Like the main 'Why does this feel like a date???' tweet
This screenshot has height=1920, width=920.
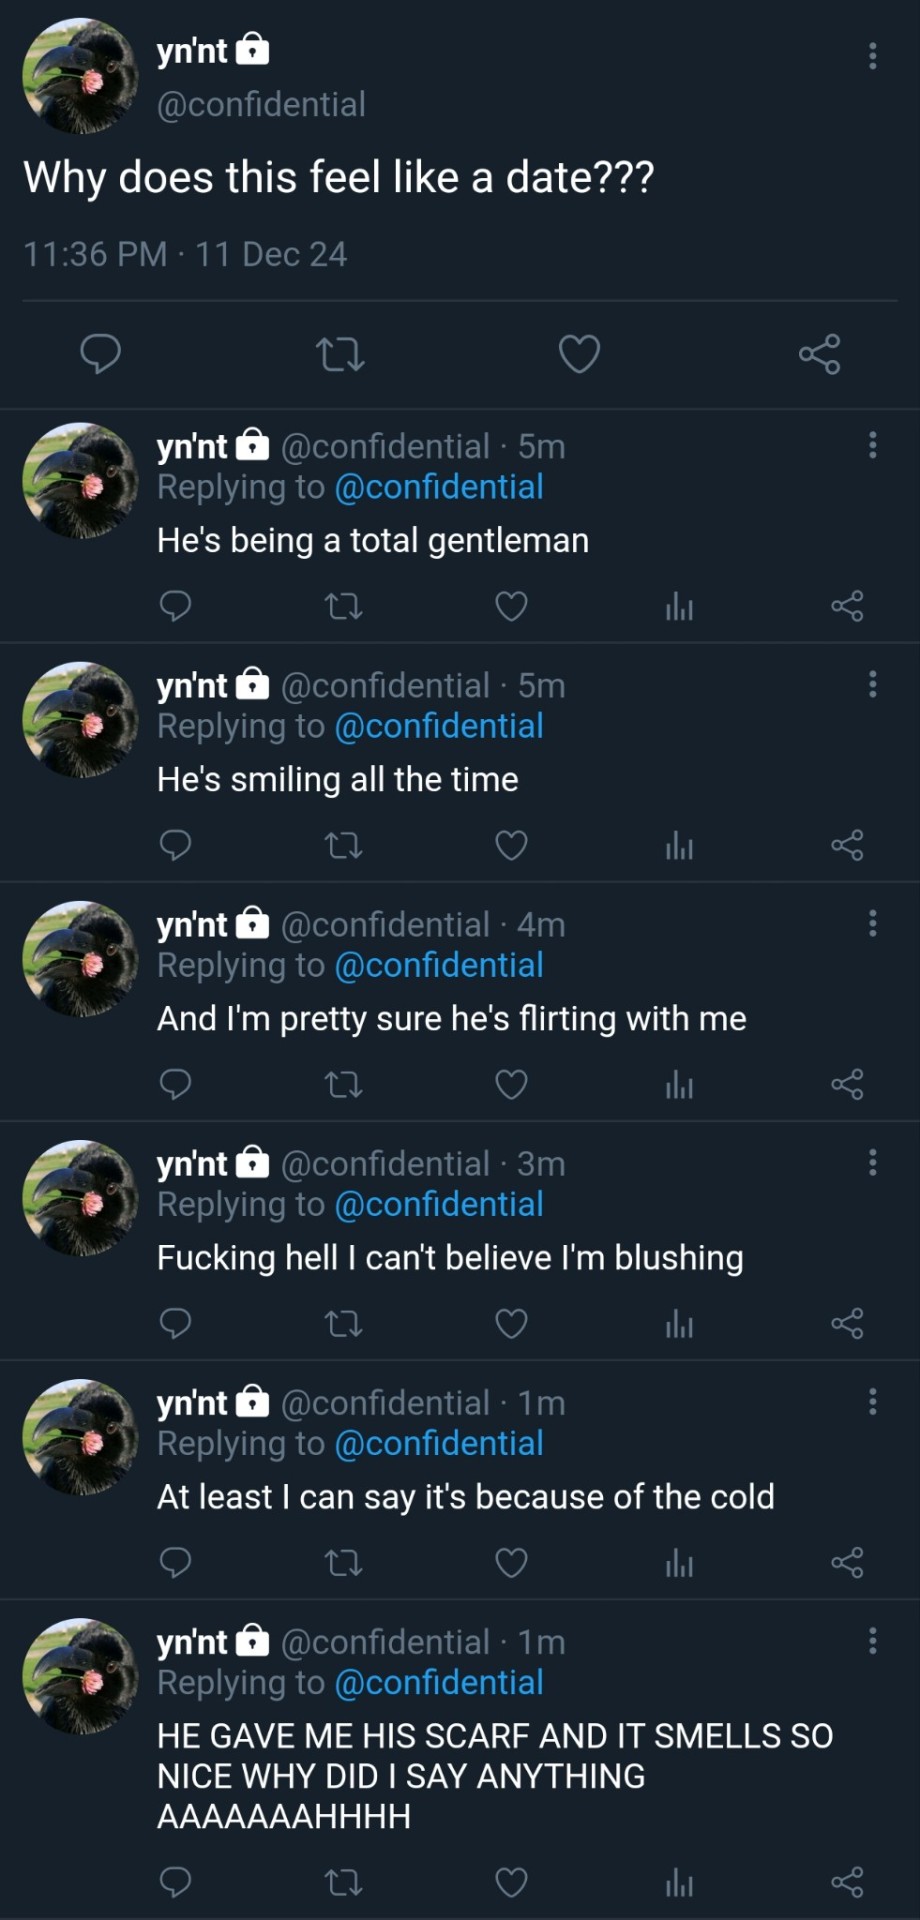click(x=579, y=355)
